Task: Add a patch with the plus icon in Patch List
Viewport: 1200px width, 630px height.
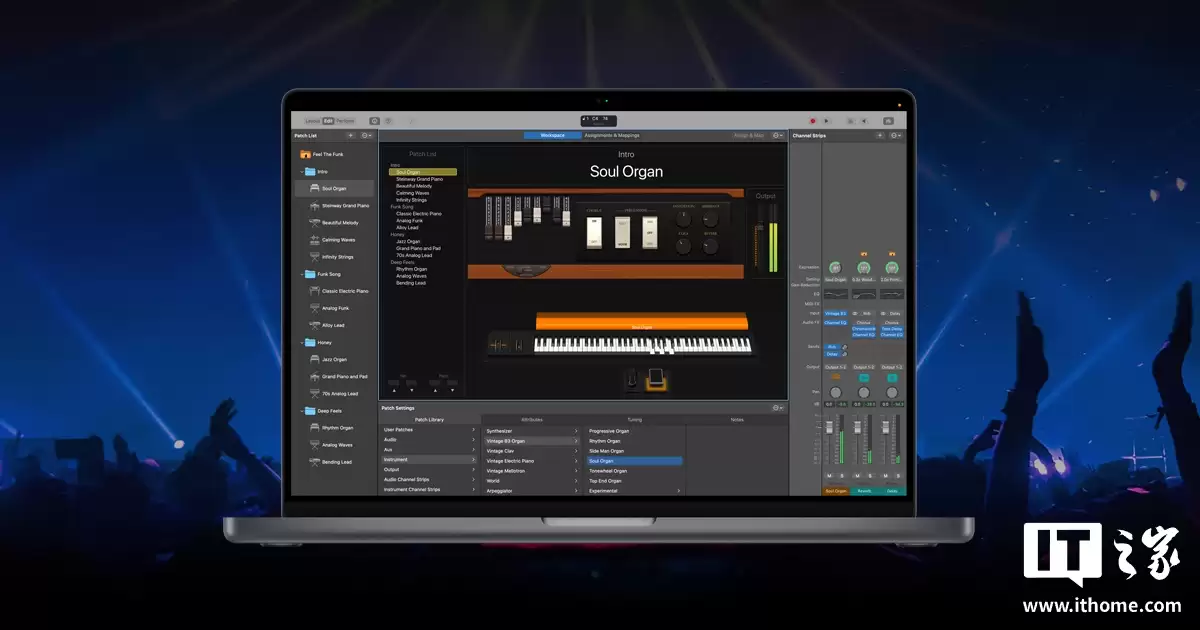Action: click(350, 135)
